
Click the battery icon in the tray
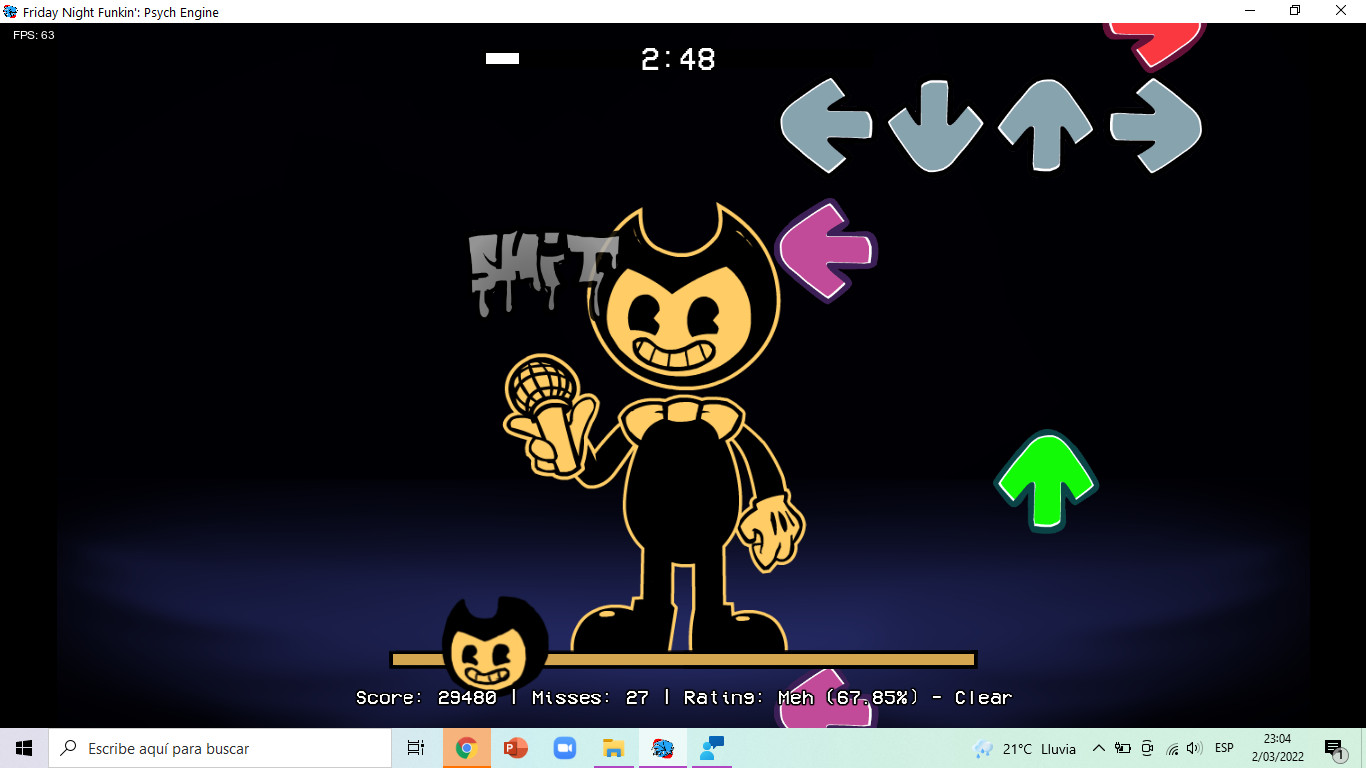click(1123, 748)
